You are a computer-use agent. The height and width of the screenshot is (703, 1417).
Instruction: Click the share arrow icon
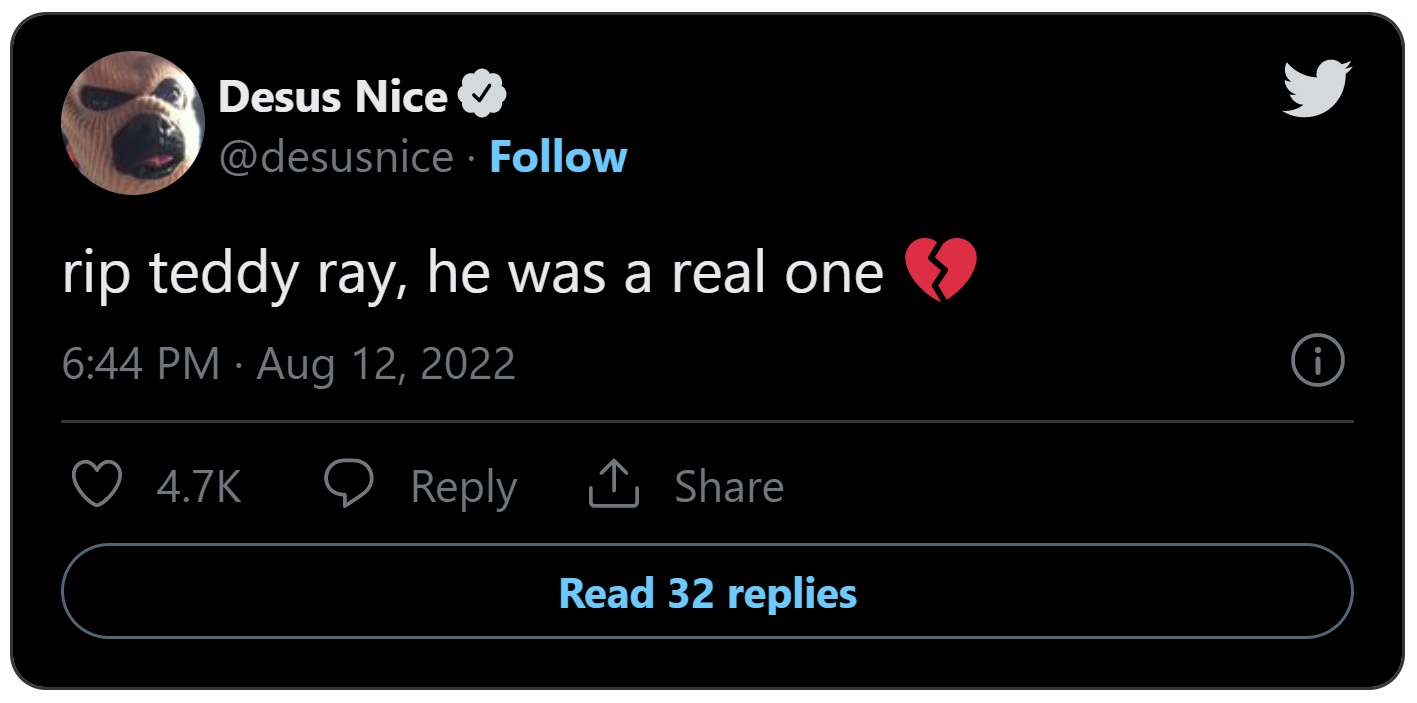click(x=613, y=486)
